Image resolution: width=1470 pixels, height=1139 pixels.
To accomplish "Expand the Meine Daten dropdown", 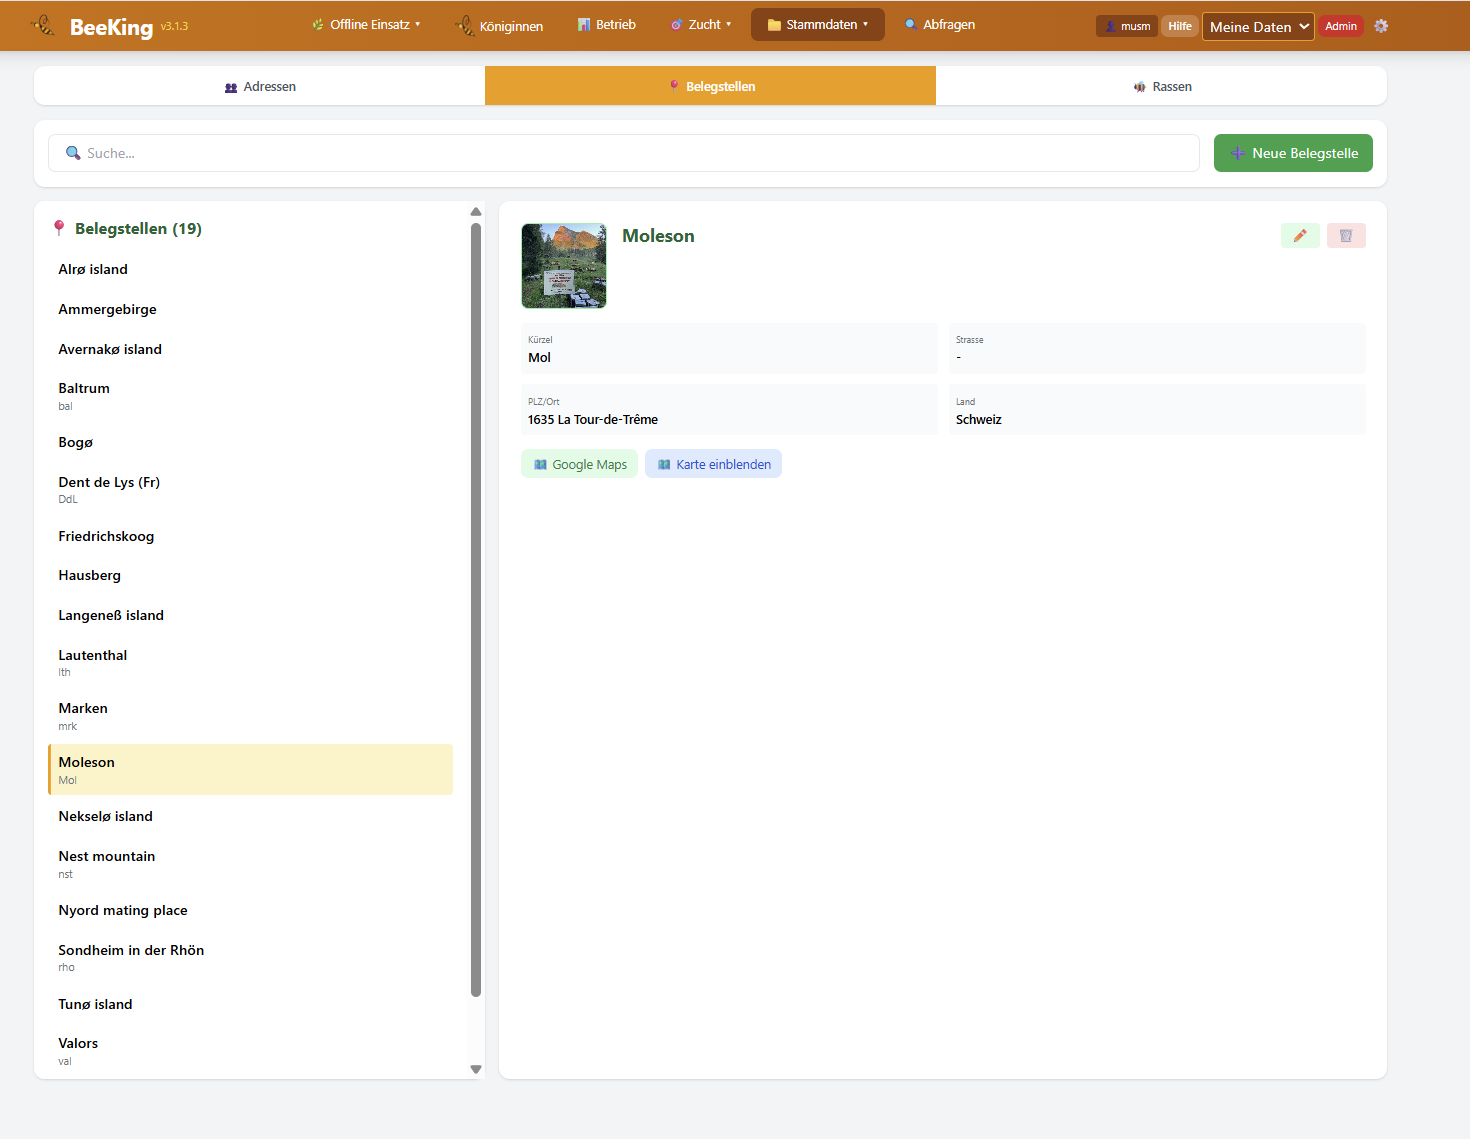I will 1258,27.
